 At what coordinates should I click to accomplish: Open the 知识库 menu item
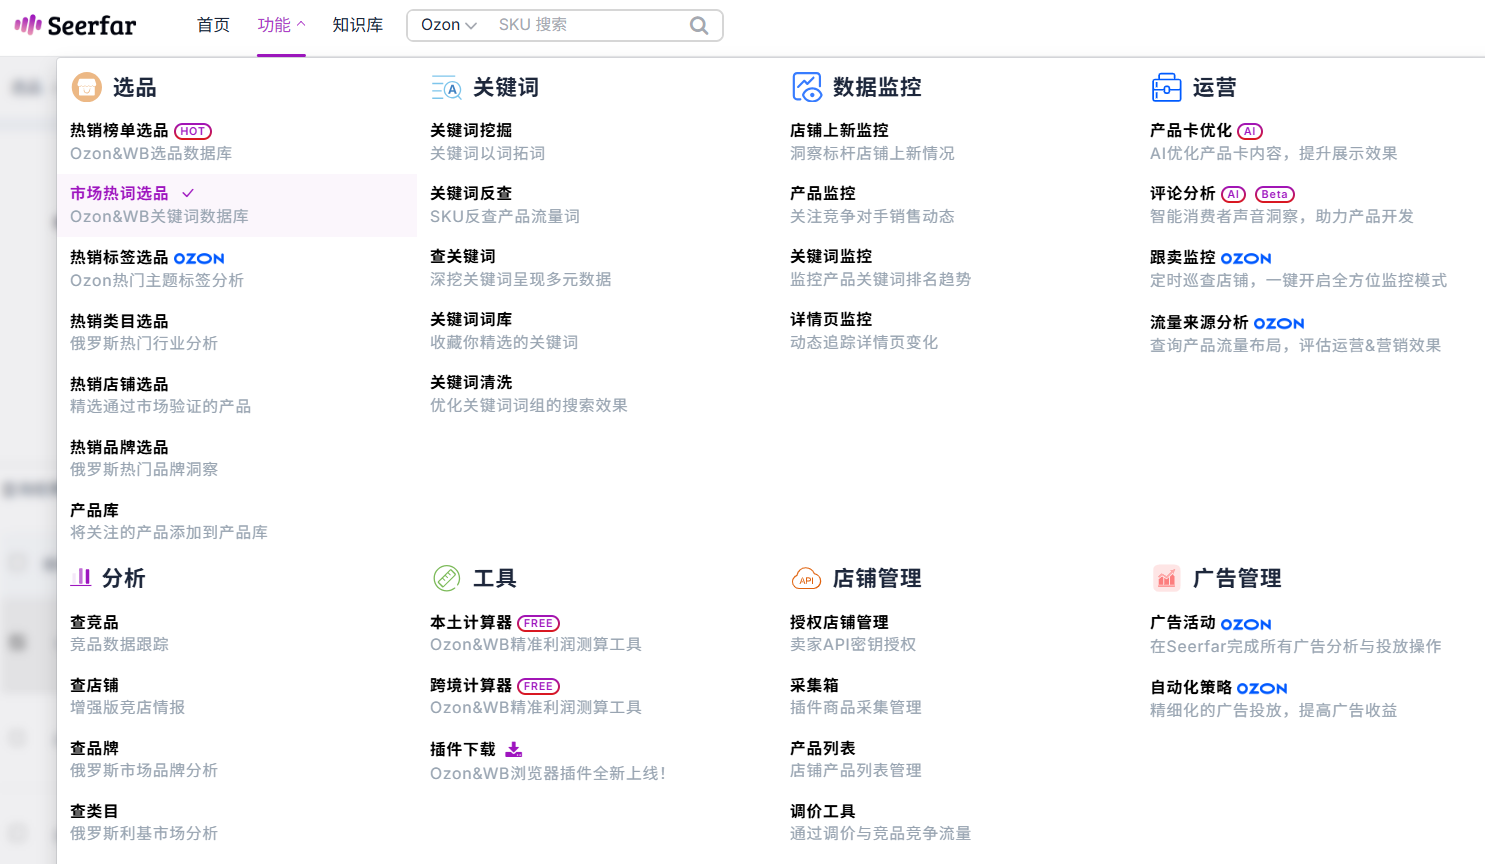pos(357,25)
